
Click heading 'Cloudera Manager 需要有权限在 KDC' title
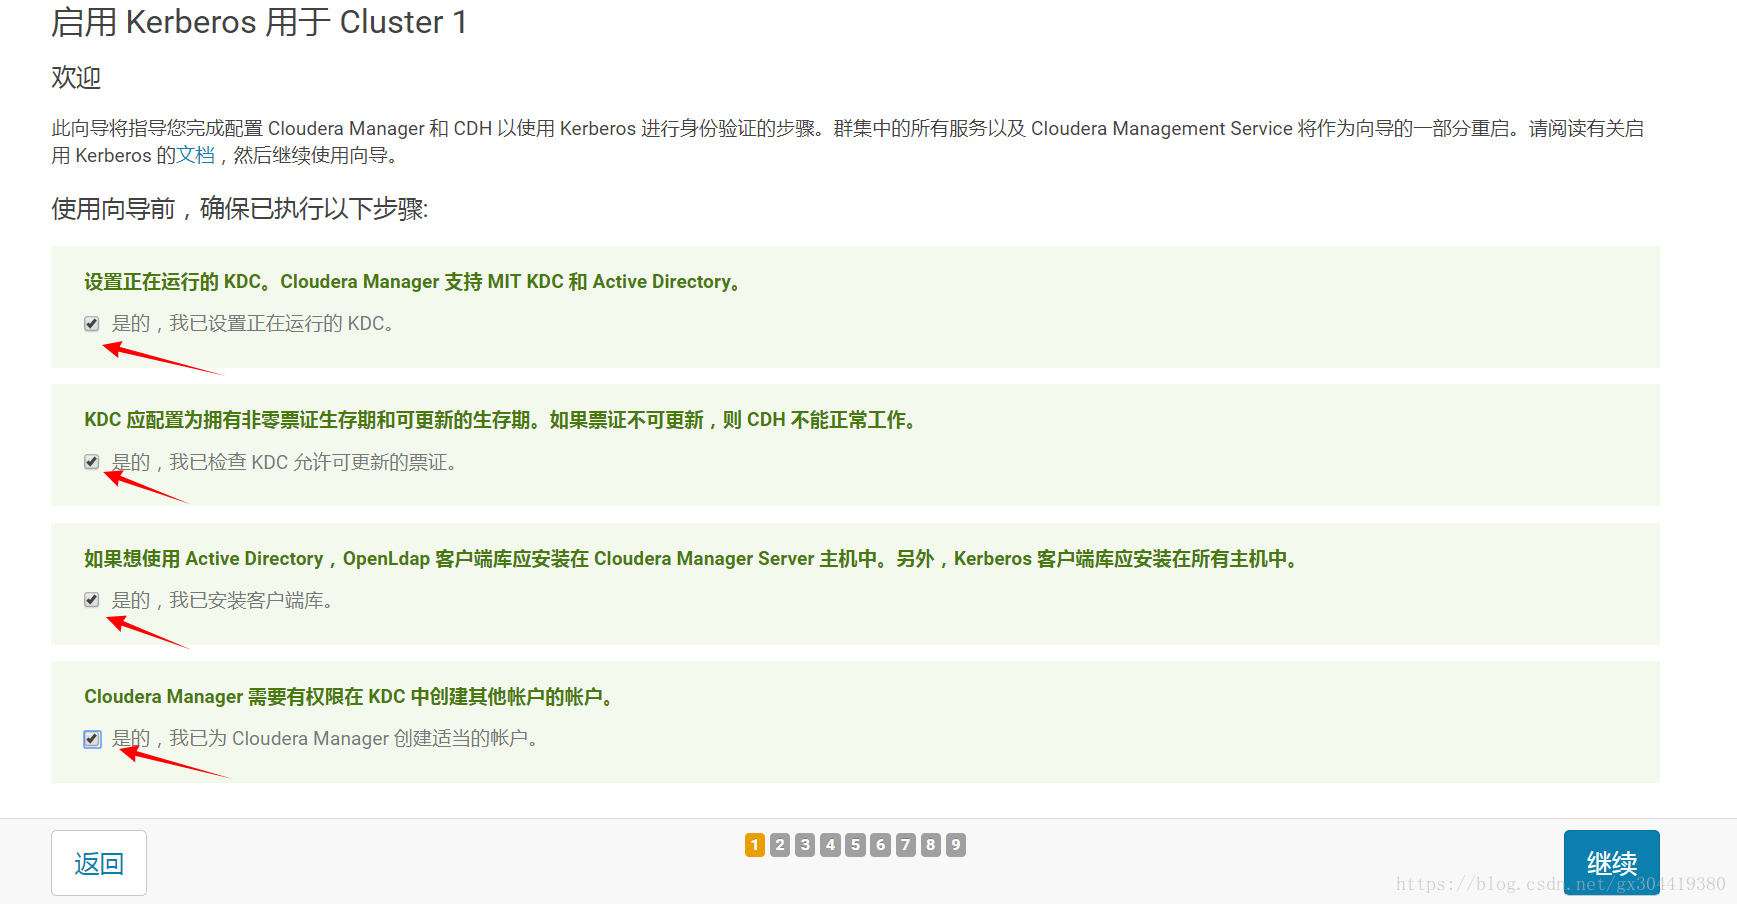coord(349,697)
